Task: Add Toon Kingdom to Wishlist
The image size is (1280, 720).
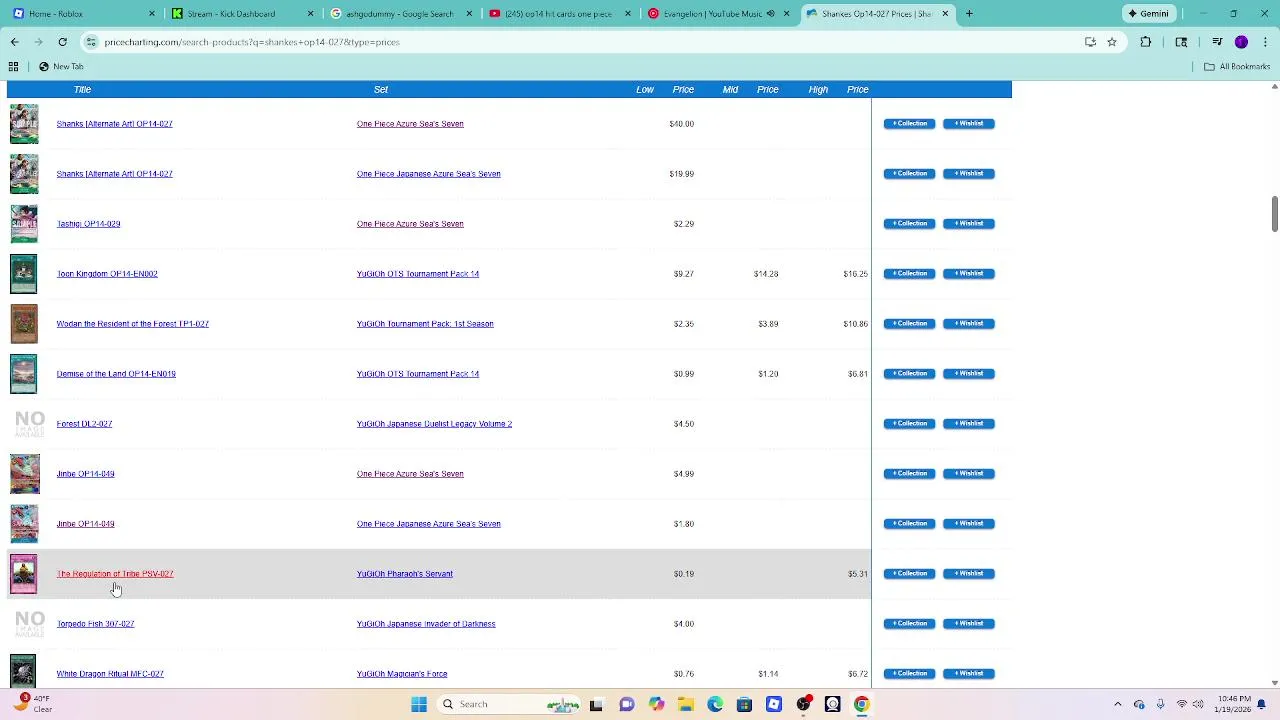Action: [x=968, y=274]
